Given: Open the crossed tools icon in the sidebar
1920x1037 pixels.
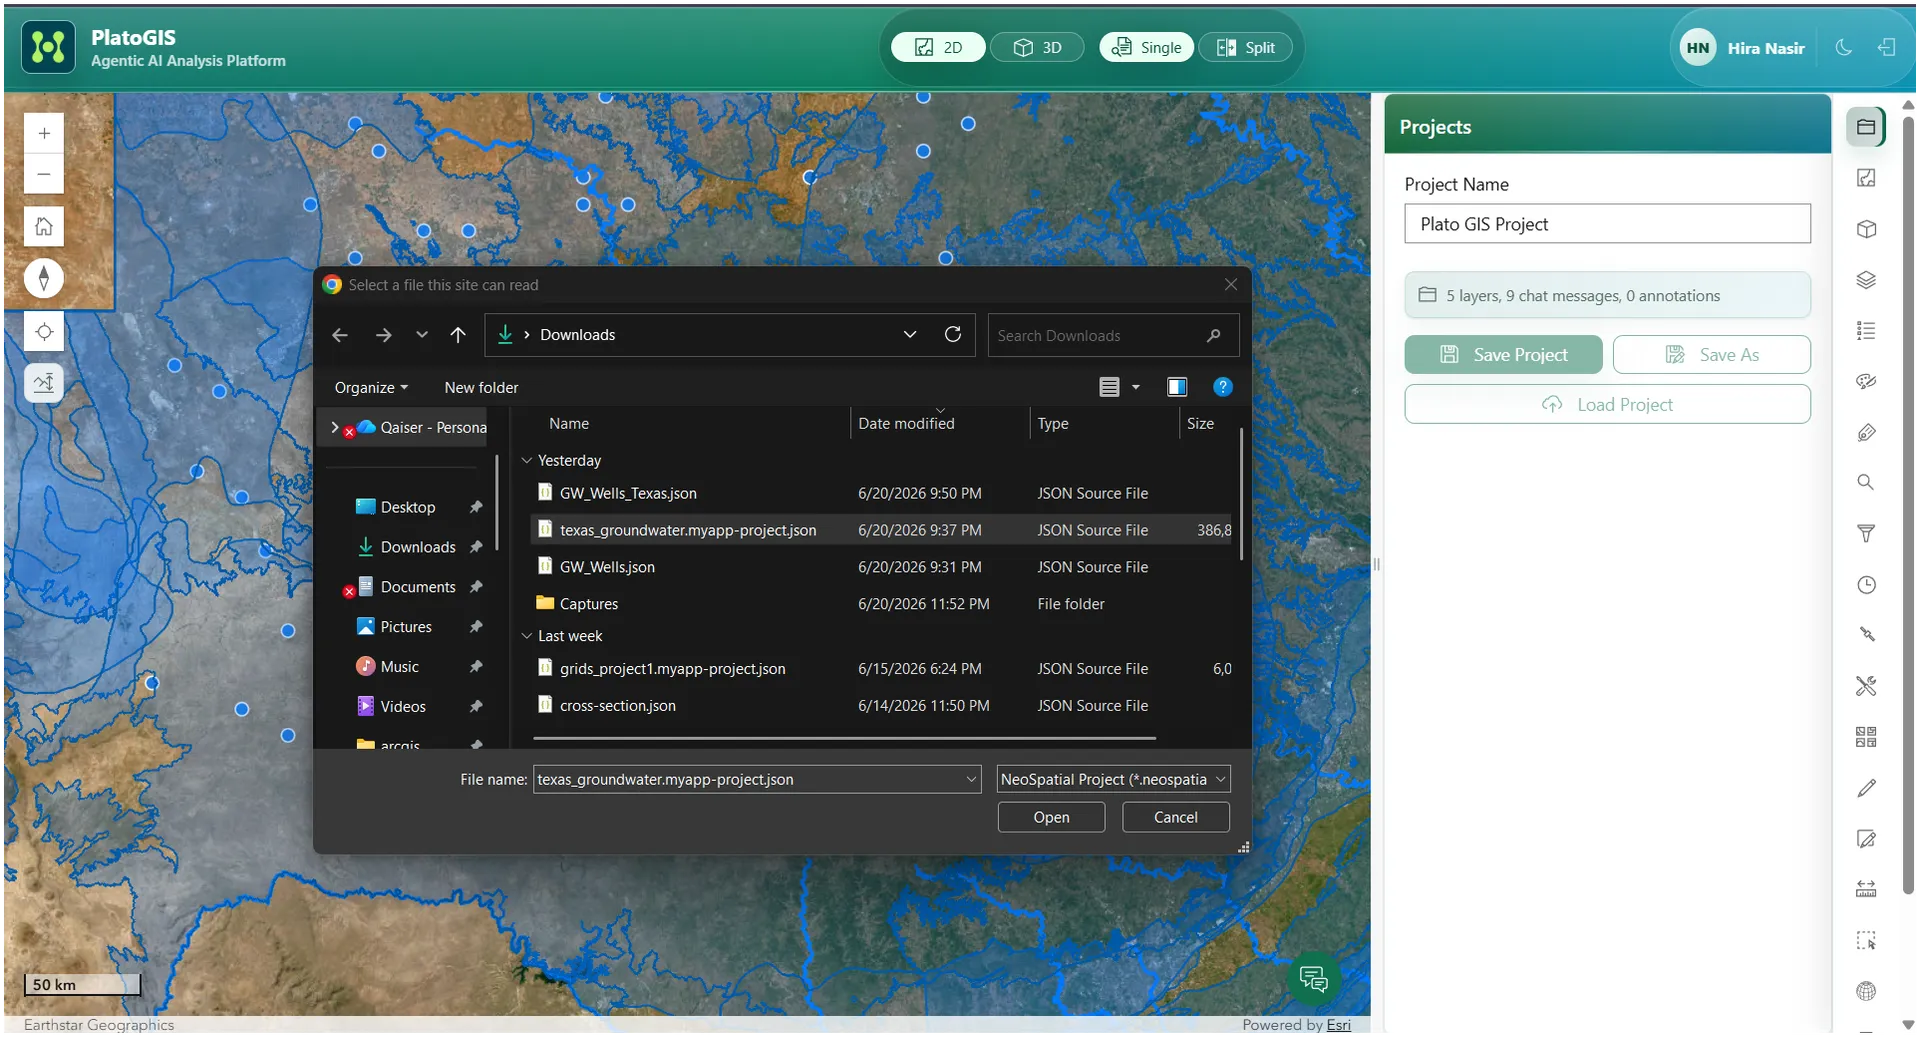Looking at the screenshot, I should click(x=1866, y=686).
